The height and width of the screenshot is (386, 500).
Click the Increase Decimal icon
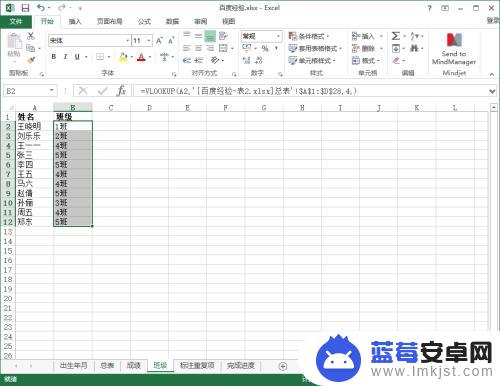246,60
